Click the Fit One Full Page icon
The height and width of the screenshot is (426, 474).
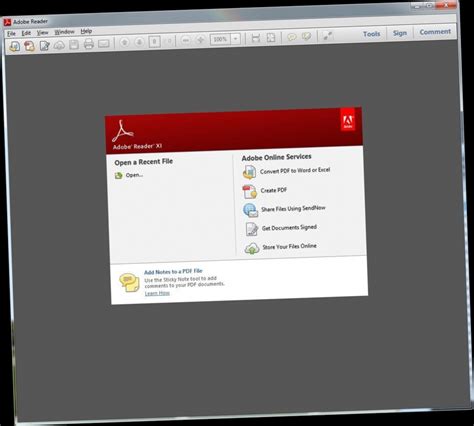pos(271,37)
